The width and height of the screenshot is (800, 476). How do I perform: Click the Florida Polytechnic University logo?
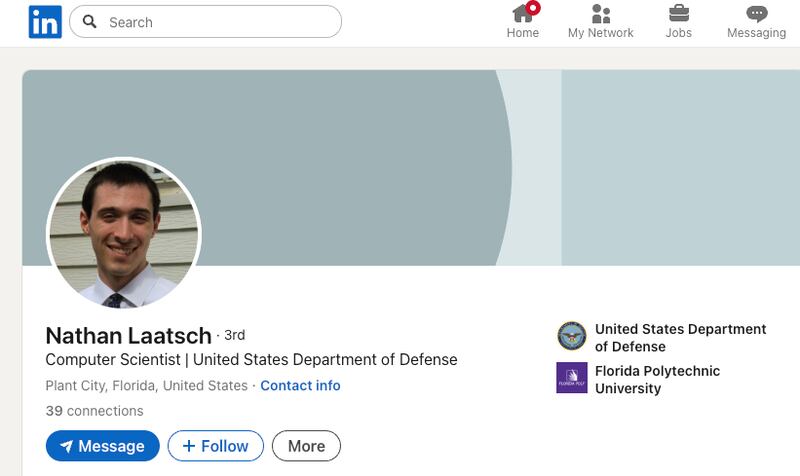coord(572,378)
